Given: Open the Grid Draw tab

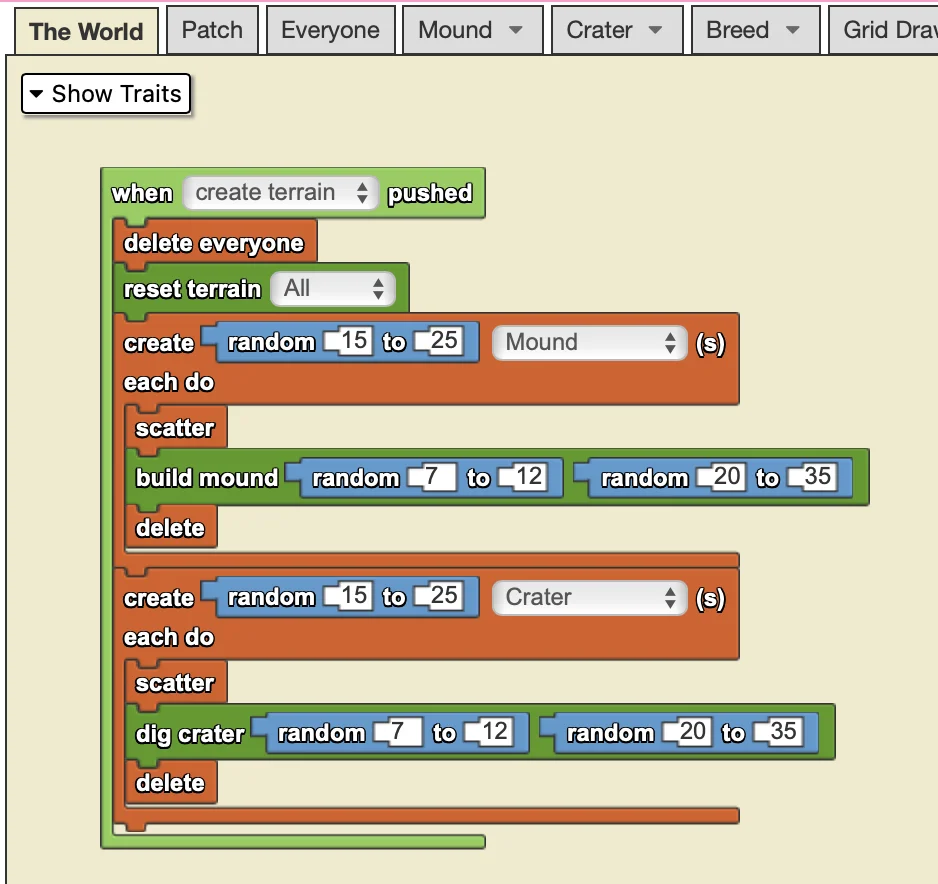Looking at the screenshot, I should tap(884, 30).
